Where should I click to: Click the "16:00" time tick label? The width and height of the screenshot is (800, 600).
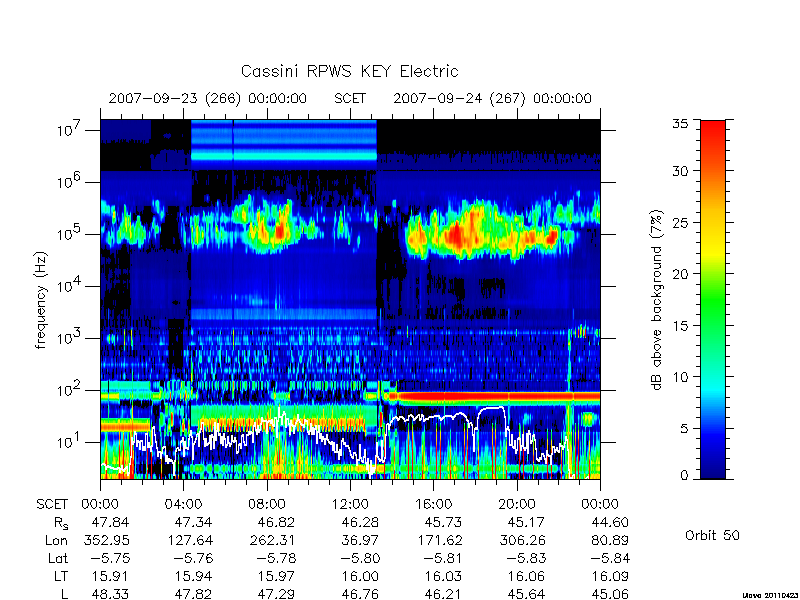tap(433, 504)
